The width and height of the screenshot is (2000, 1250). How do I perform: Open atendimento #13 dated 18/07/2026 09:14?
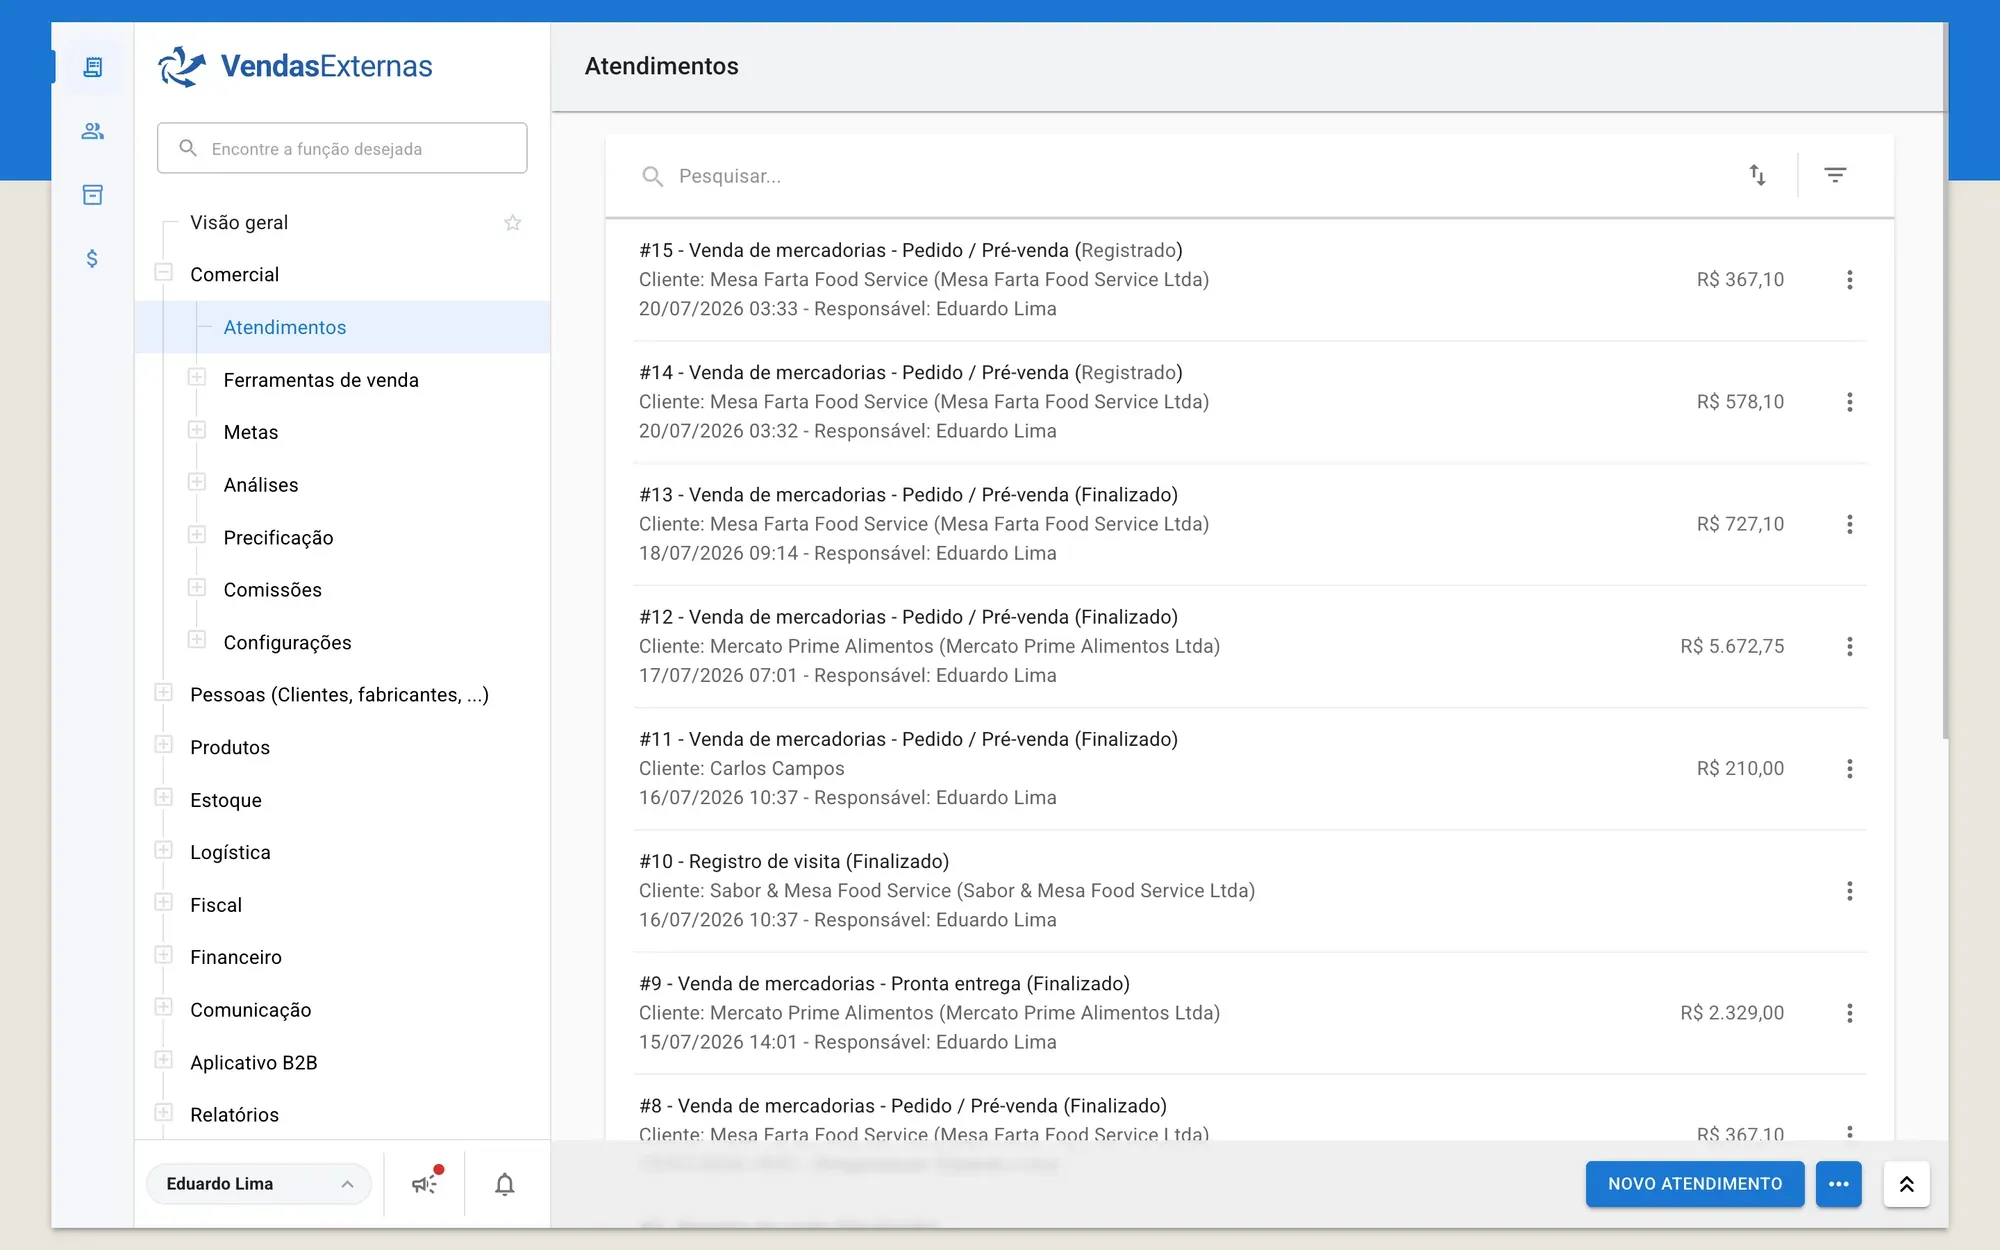pyautogui.click(x=1249, y=524)
